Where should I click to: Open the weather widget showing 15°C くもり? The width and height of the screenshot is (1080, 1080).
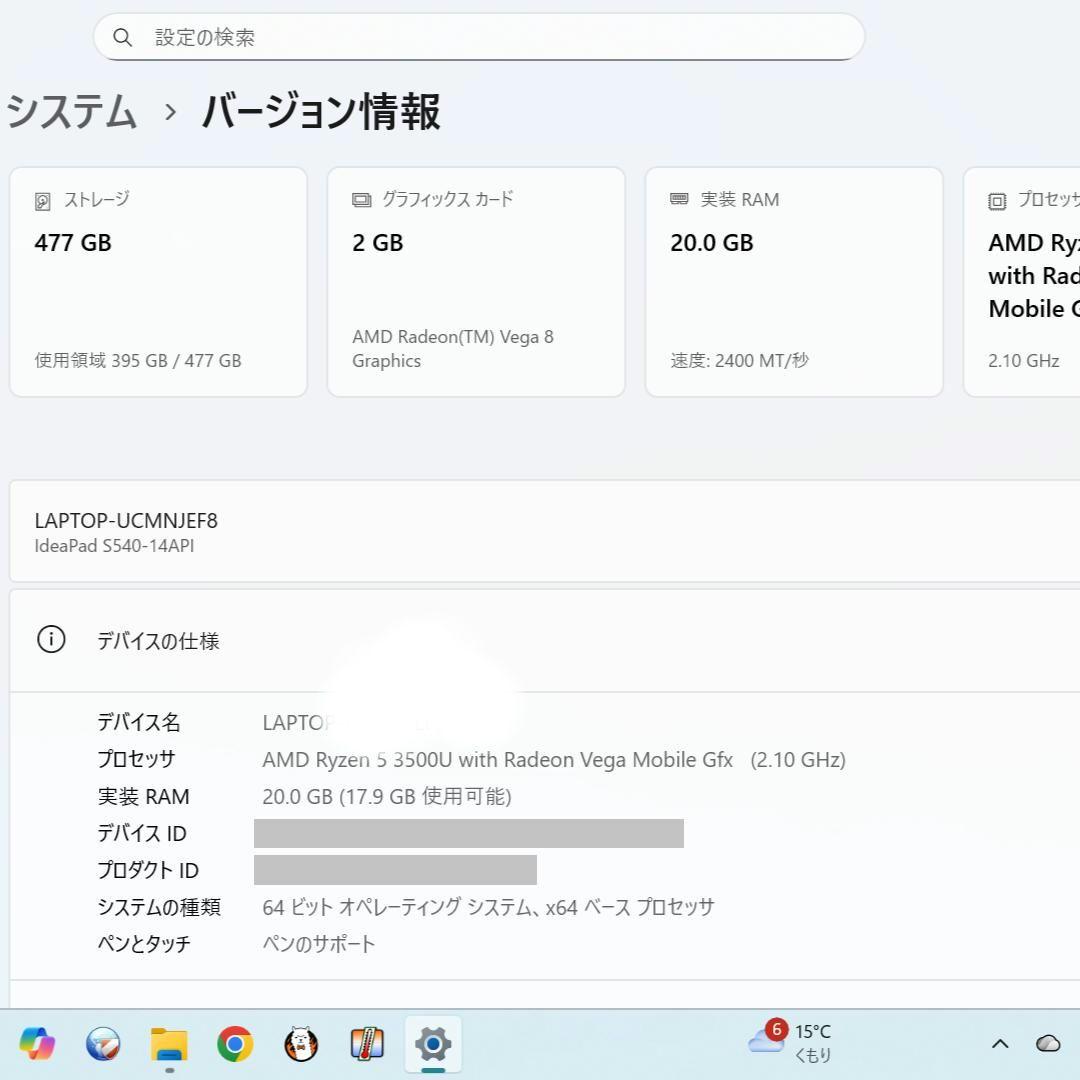pyautogui.click(x=790, y=1043)
